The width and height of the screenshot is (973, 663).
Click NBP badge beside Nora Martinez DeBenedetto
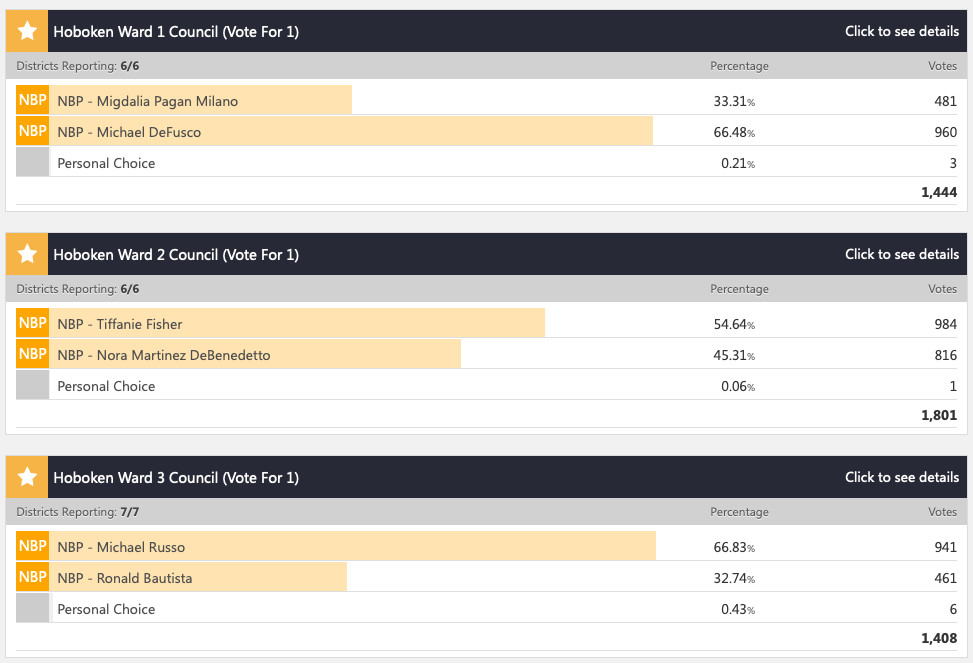pos(33,355)
